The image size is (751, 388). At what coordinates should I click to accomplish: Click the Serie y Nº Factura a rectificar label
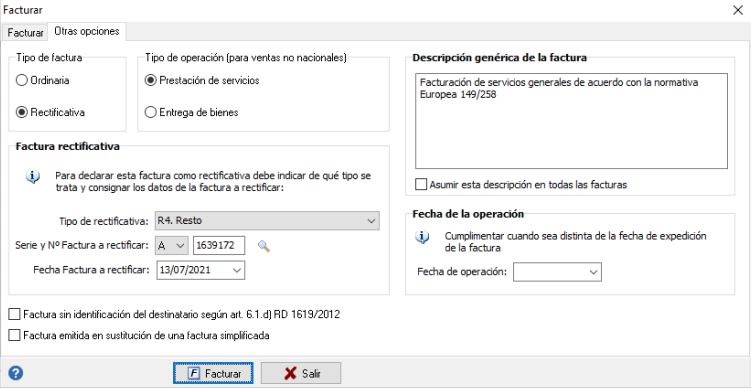pyautogui.click(x=82, y=245)
